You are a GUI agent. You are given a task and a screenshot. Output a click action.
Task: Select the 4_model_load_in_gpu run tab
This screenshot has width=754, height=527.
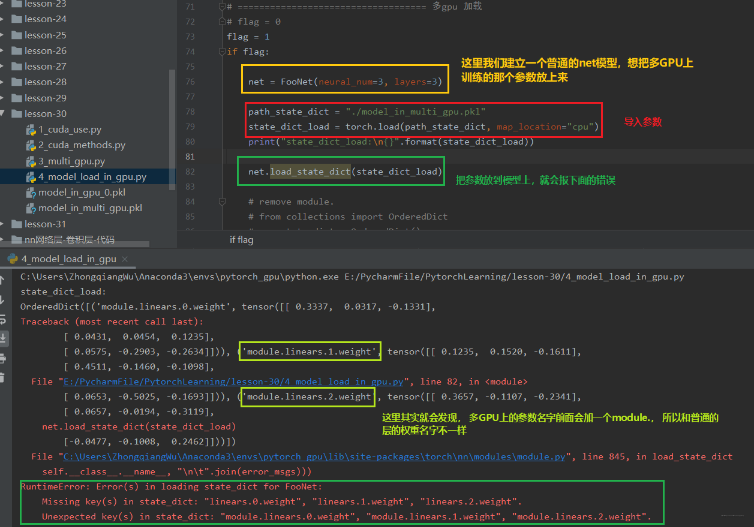click(68, 259)
